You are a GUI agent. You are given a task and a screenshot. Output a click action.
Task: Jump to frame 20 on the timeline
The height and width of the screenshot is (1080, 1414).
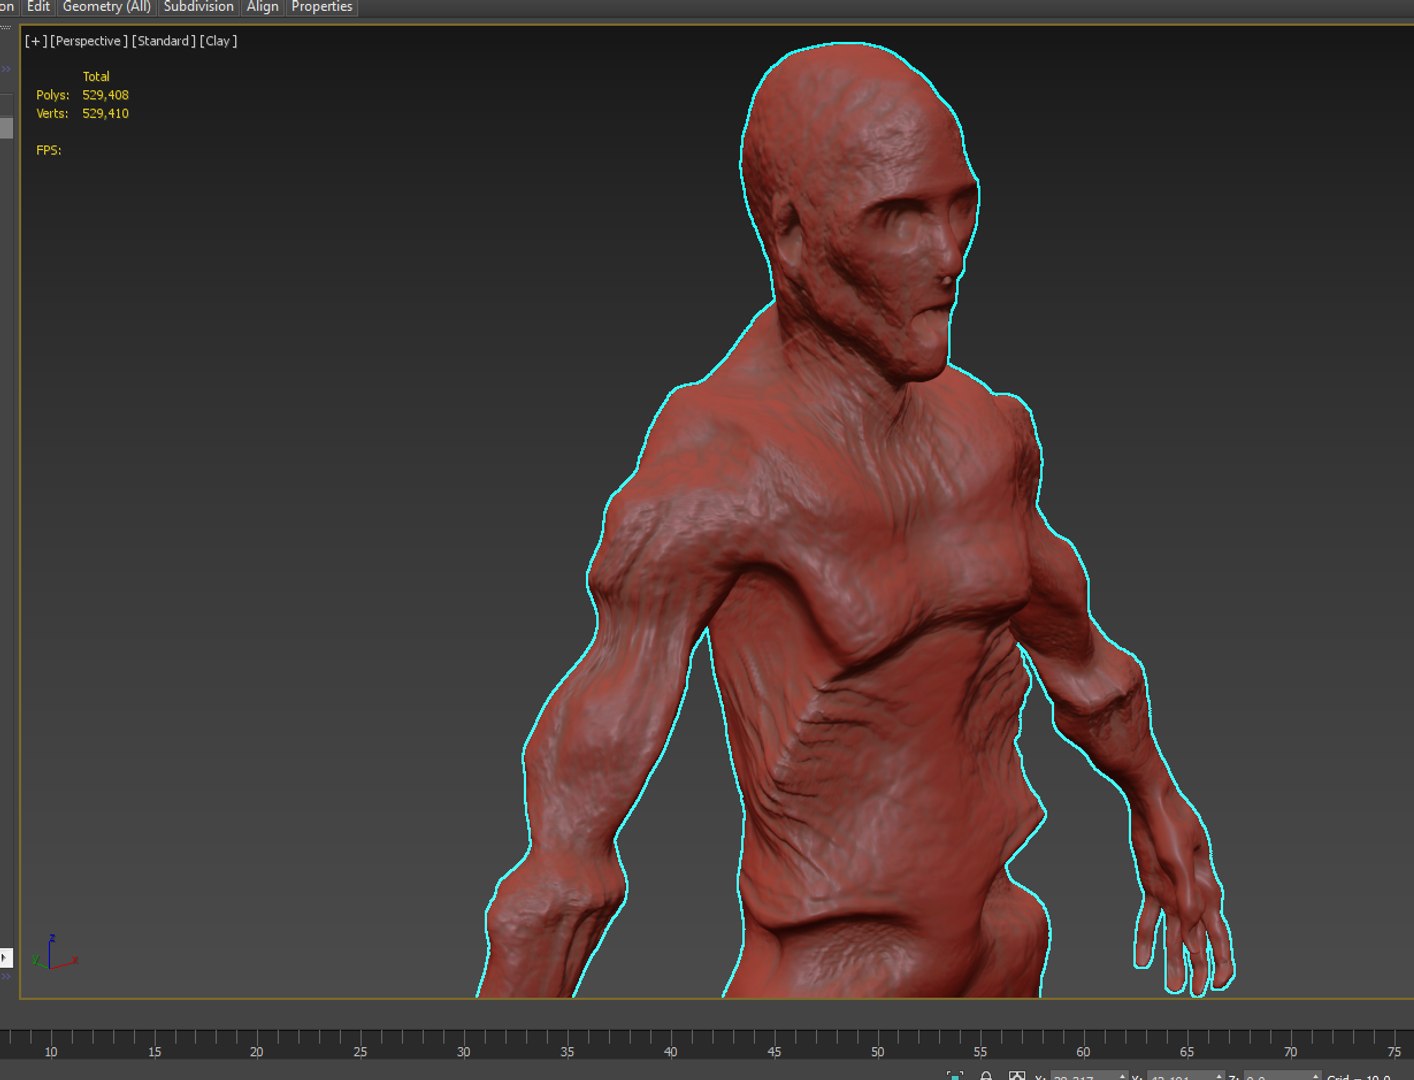[257, 1052]
